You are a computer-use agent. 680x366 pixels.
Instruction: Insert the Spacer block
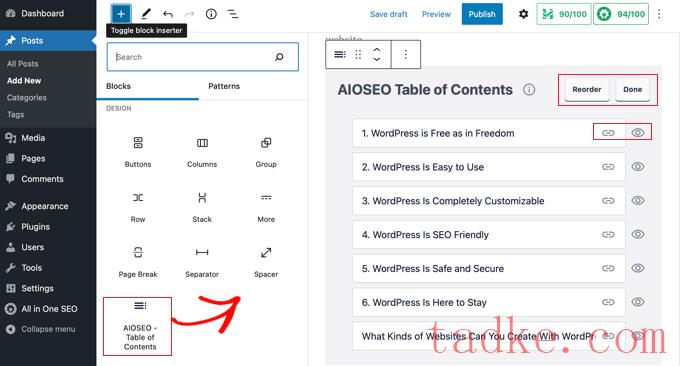(266, 262)
